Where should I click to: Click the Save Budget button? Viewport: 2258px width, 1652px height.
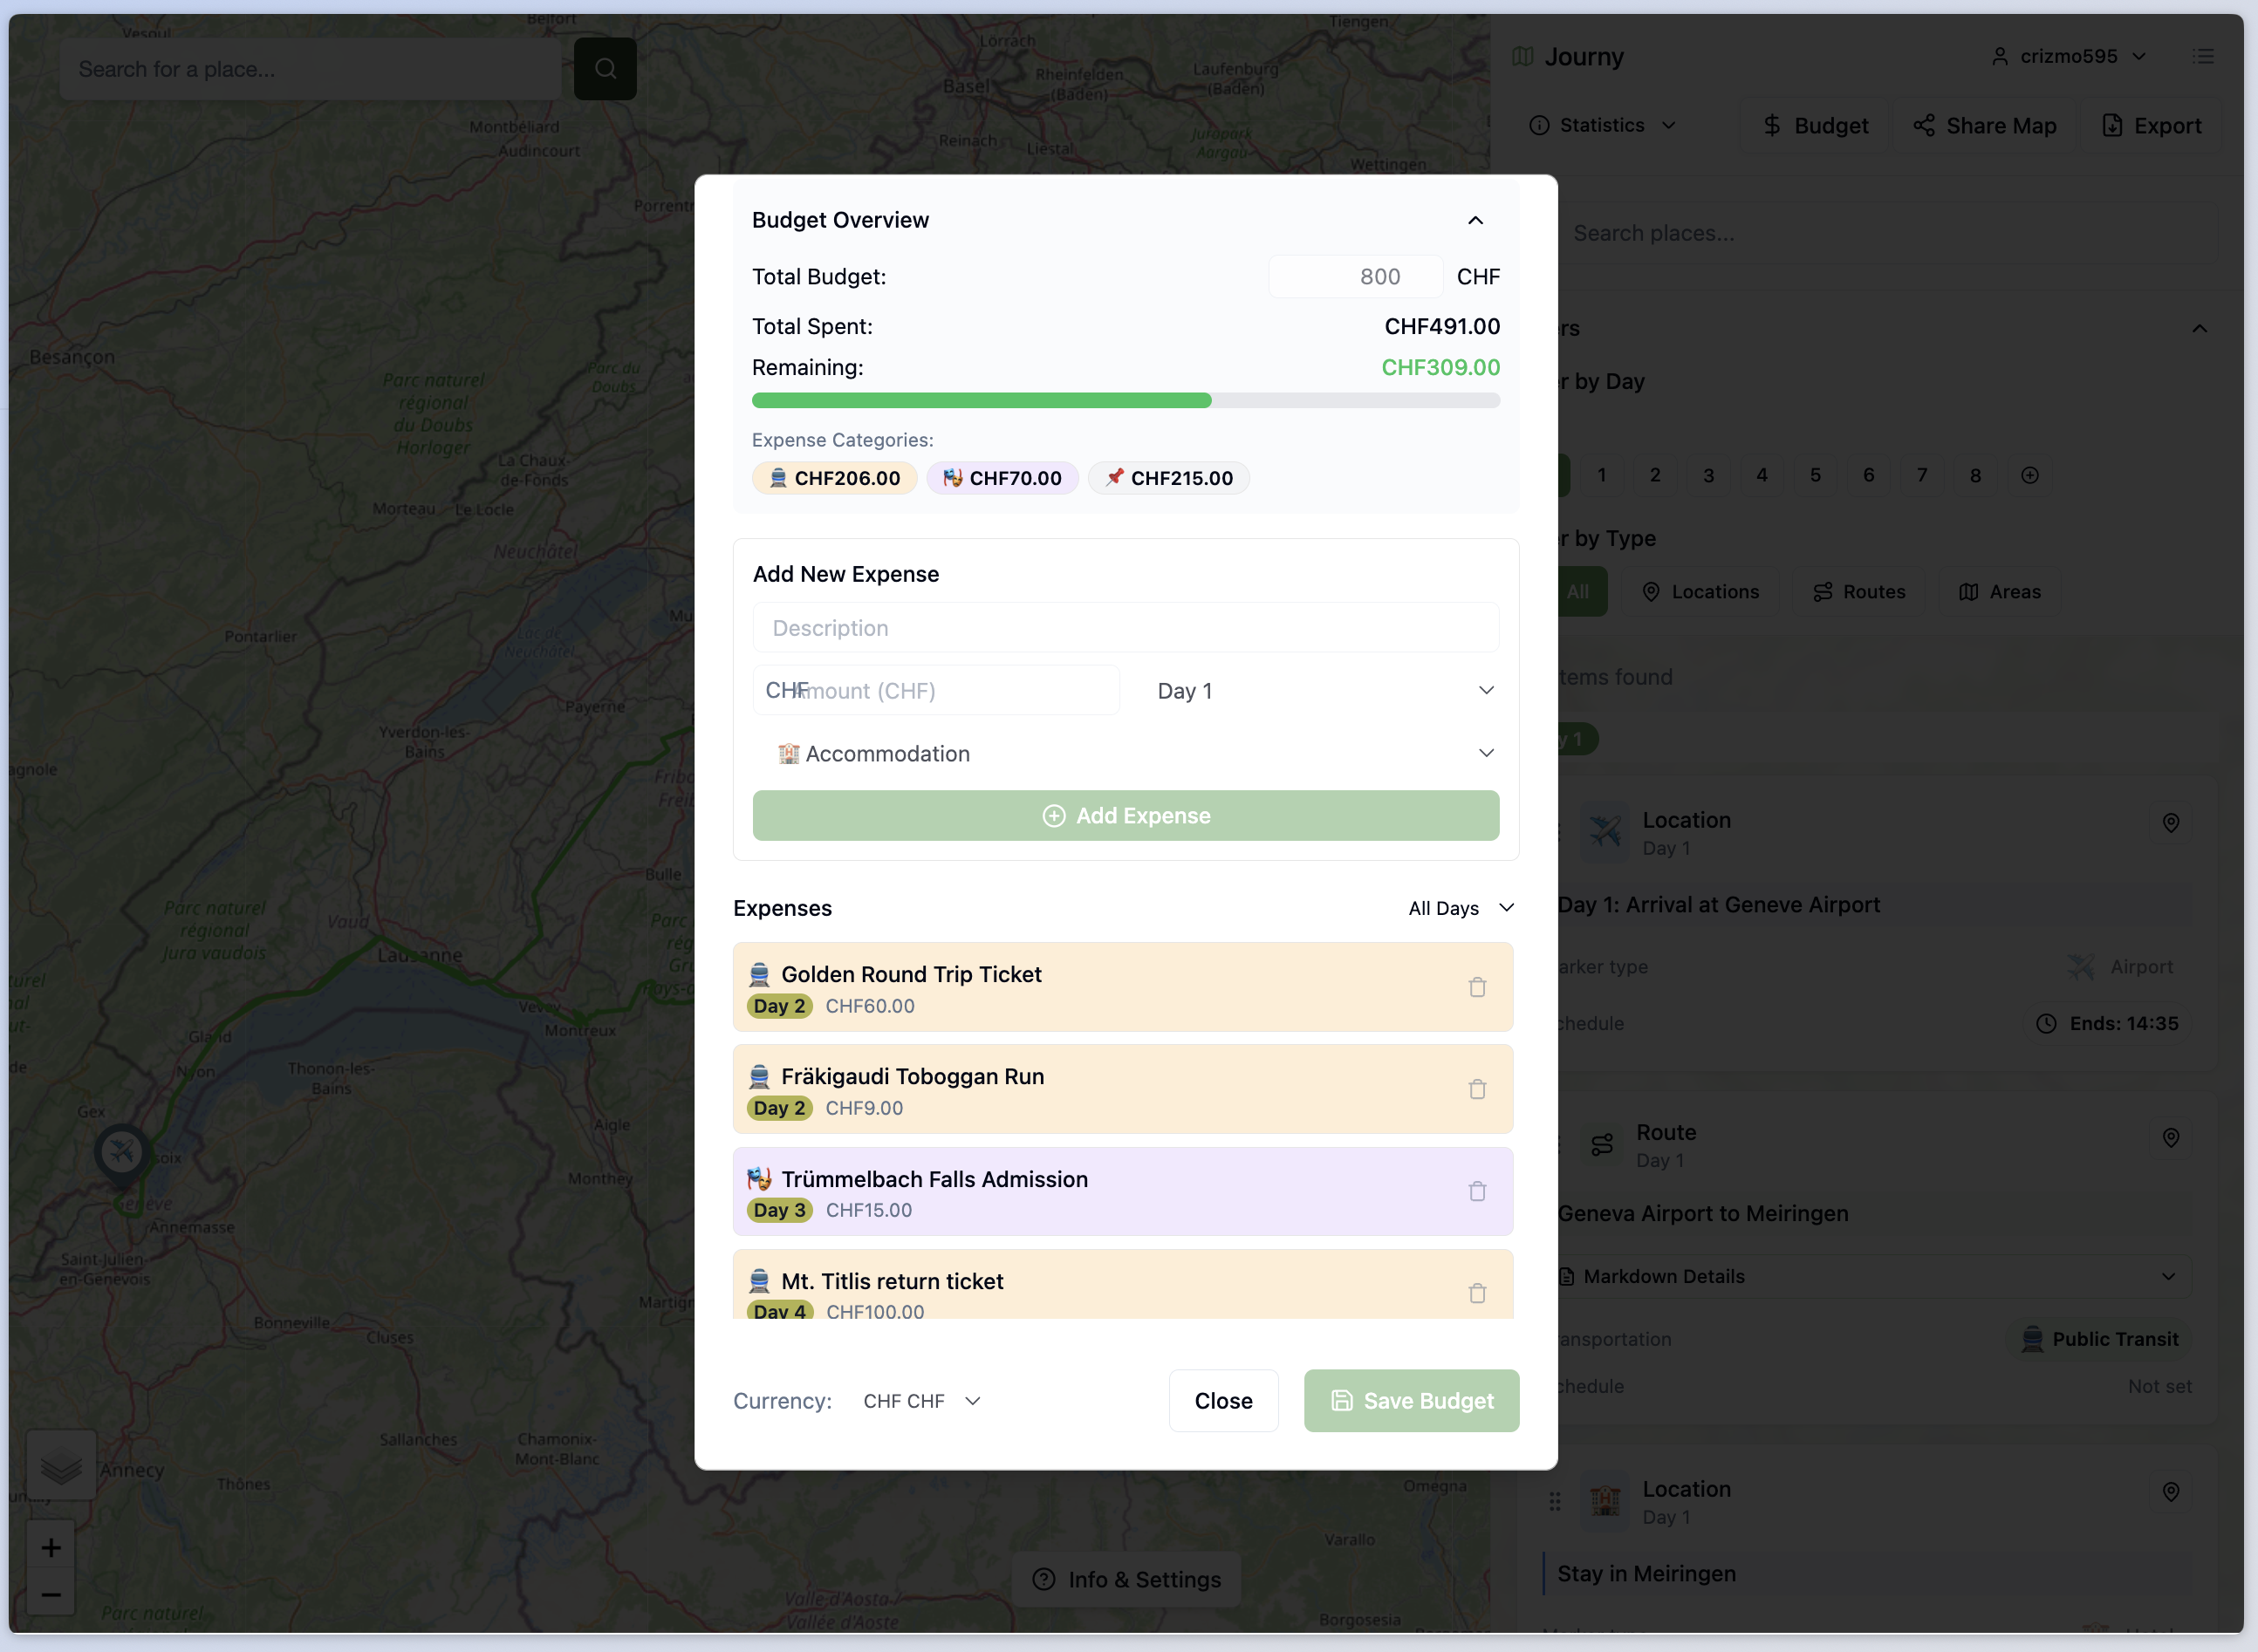(x=1411, y=1401)
